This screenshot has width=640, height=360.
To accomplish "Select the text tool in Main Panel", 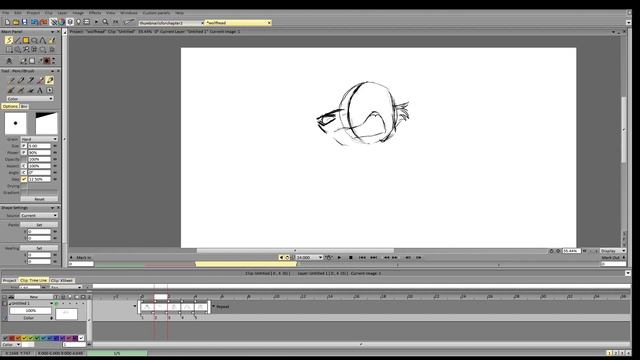I will (9, 61).
